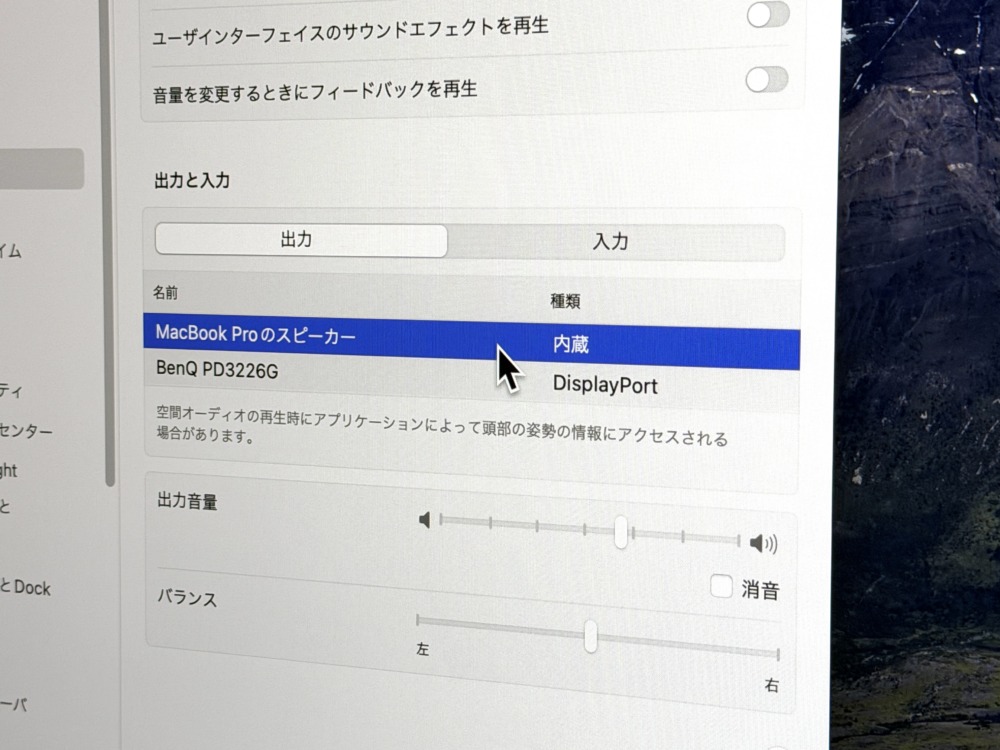The height and width of the screenshot is (750, 1000).
Task: Enable 音量を変更するときにフィードバックを再生 switch
Action: [x=766, y=80]
